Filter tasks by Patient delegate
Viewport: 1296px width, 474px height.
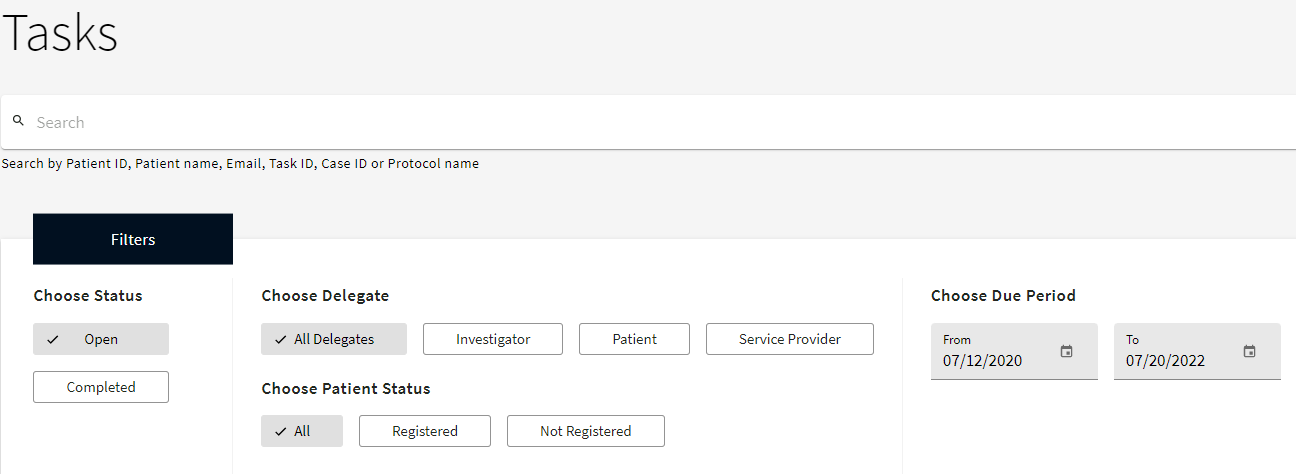coord(634,339)
